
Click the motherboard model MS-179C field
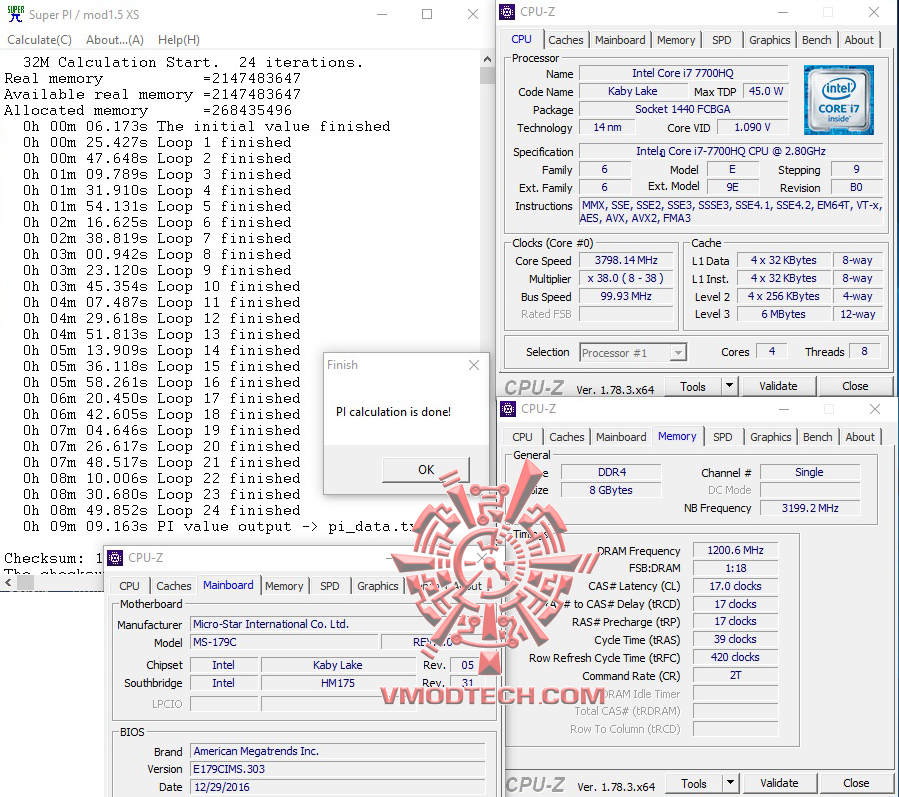click(284, 642)
